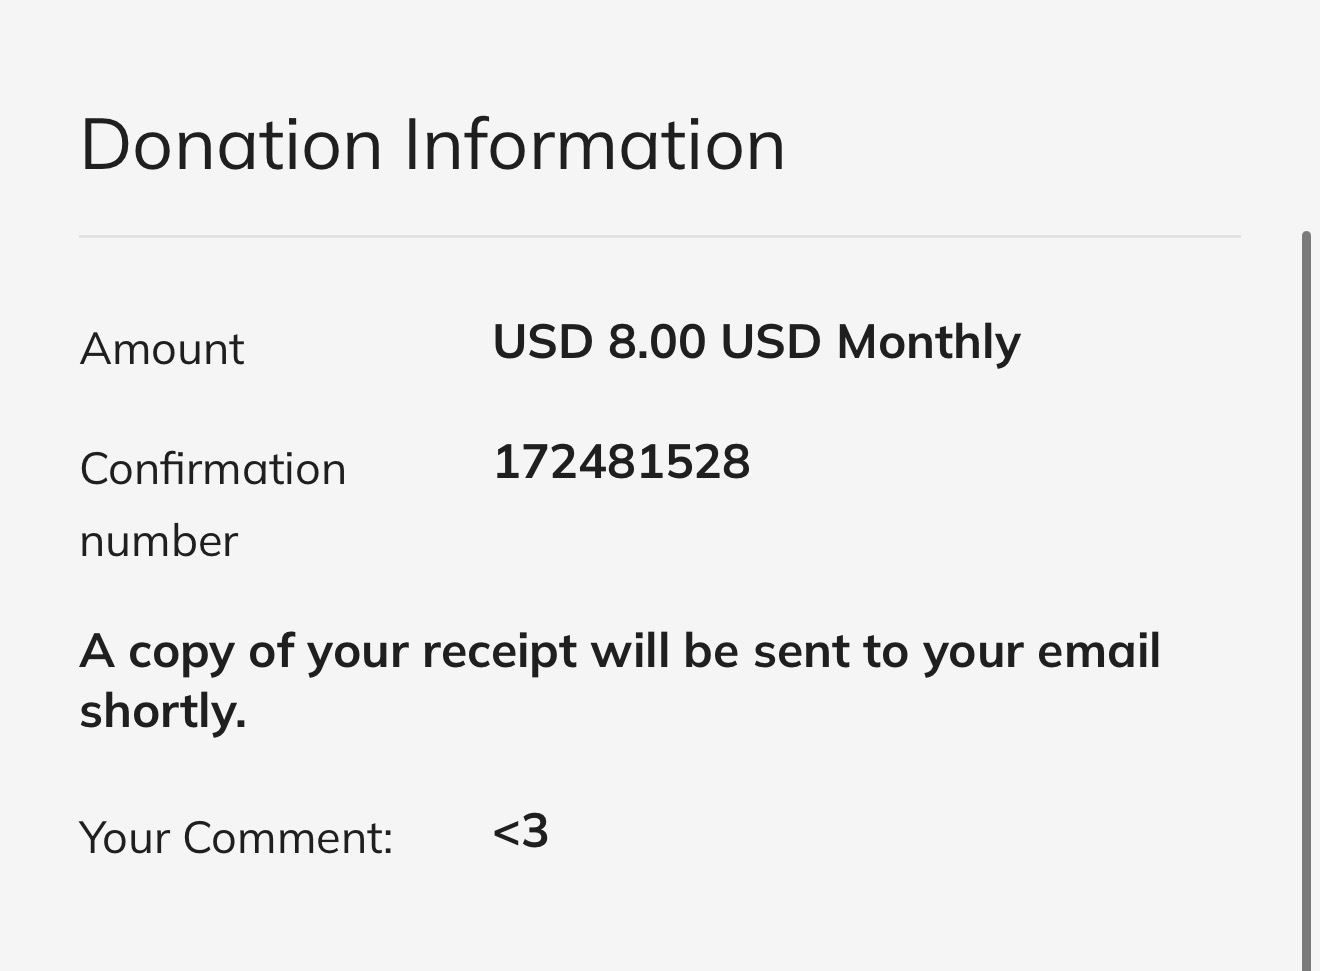
Task: Click the Confirmation label text
Action: coord(213,468)
